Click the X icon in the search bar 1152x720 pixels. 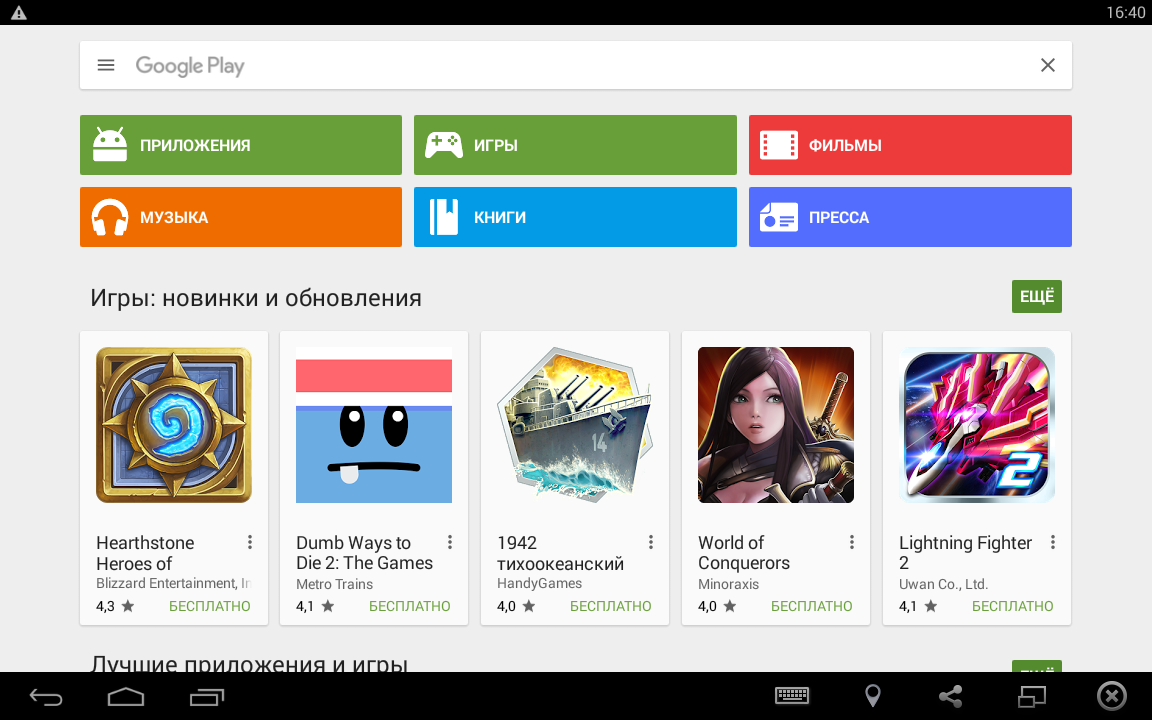coord(1048,65)
